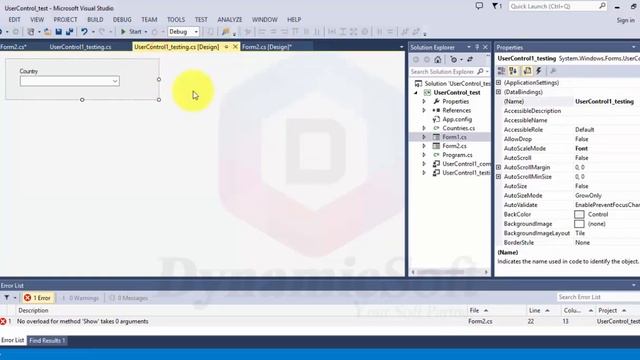Toggle the 0 Messages filter button

129,298
